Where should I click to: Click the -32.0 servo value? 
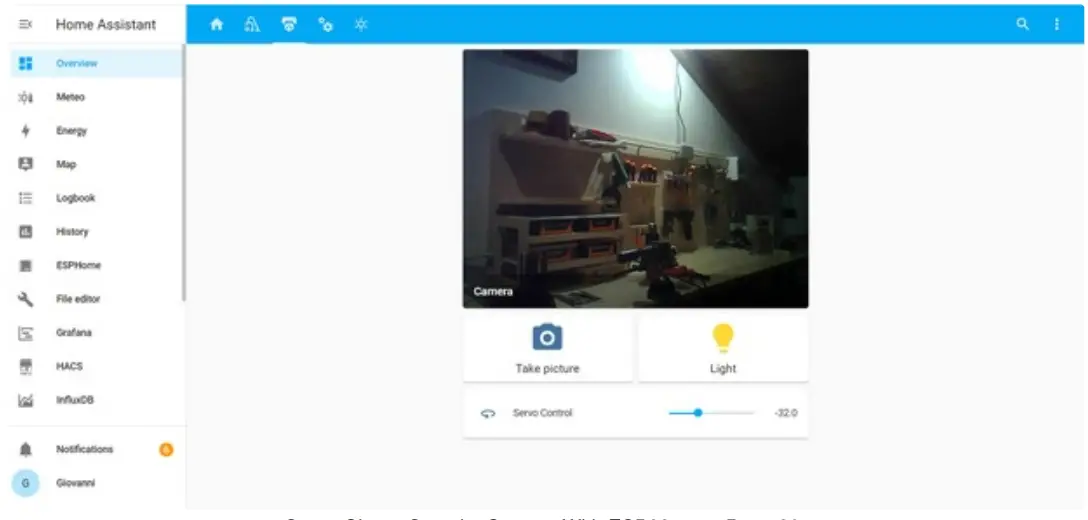click(x=786, y=413)
